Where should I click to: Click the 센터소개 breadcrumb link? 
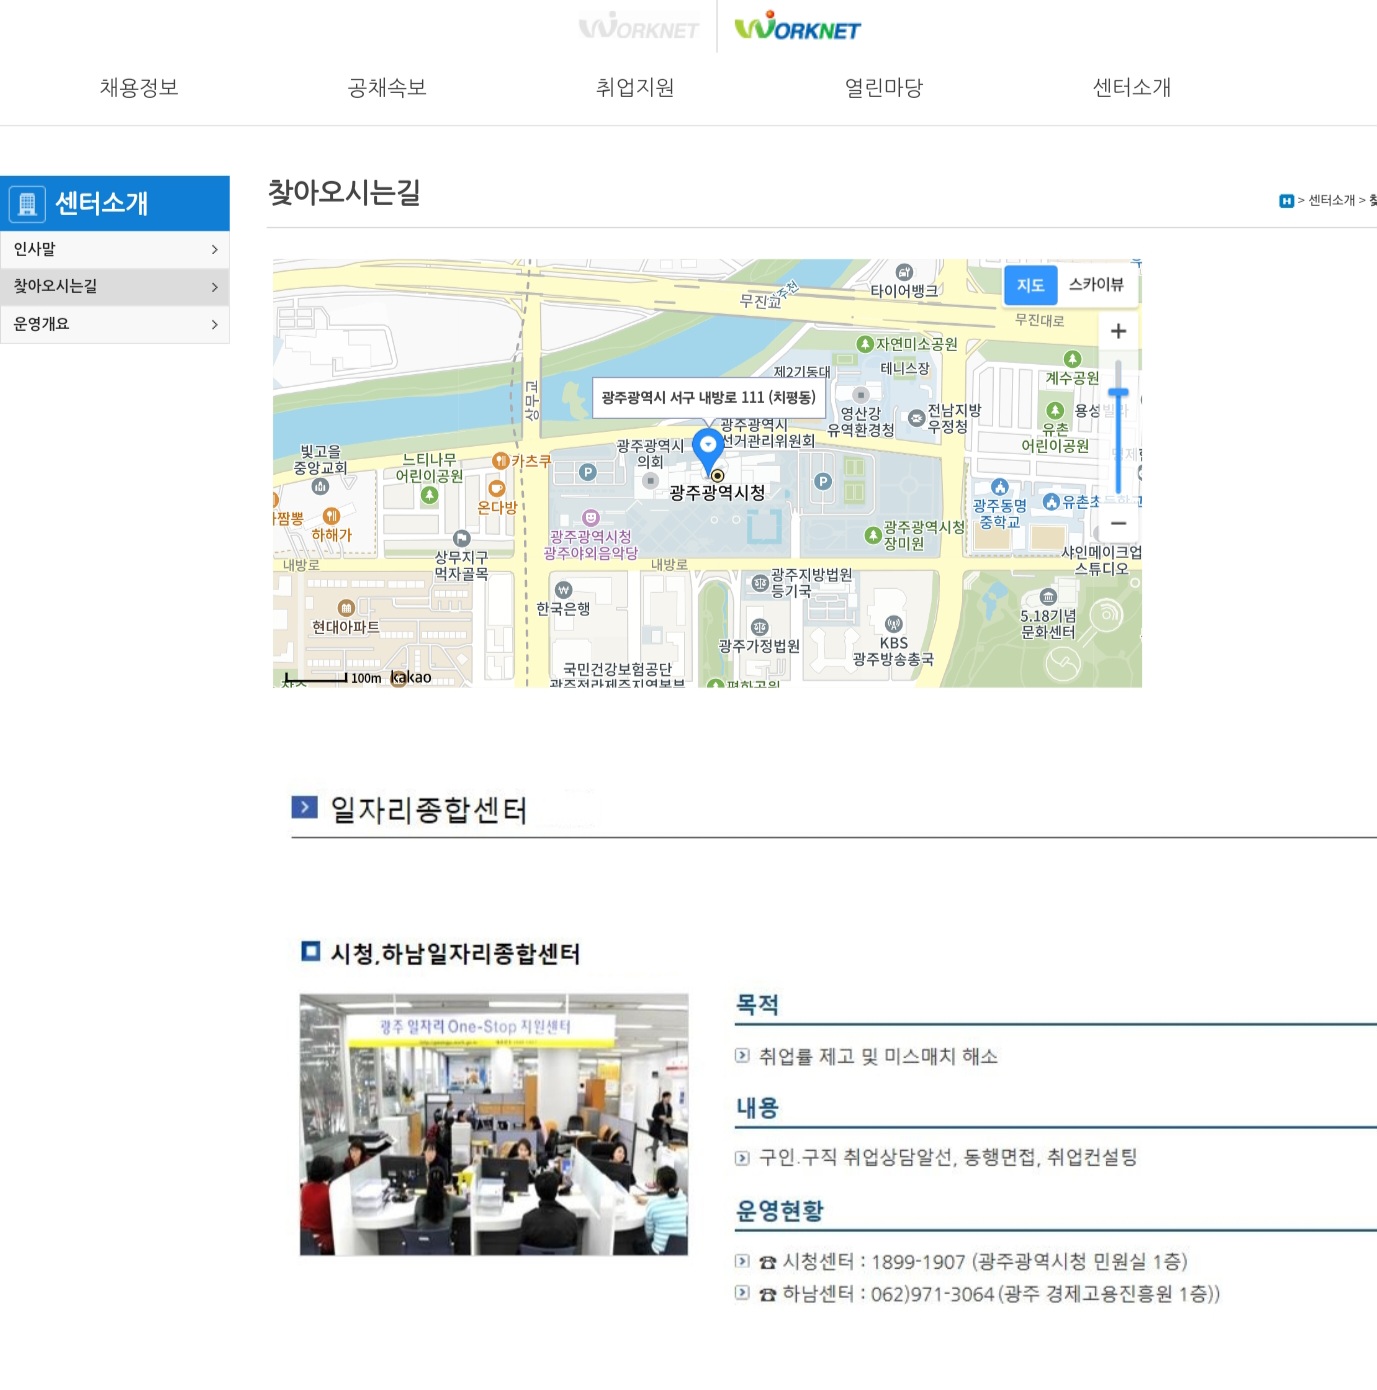[x=1331, y=201]
